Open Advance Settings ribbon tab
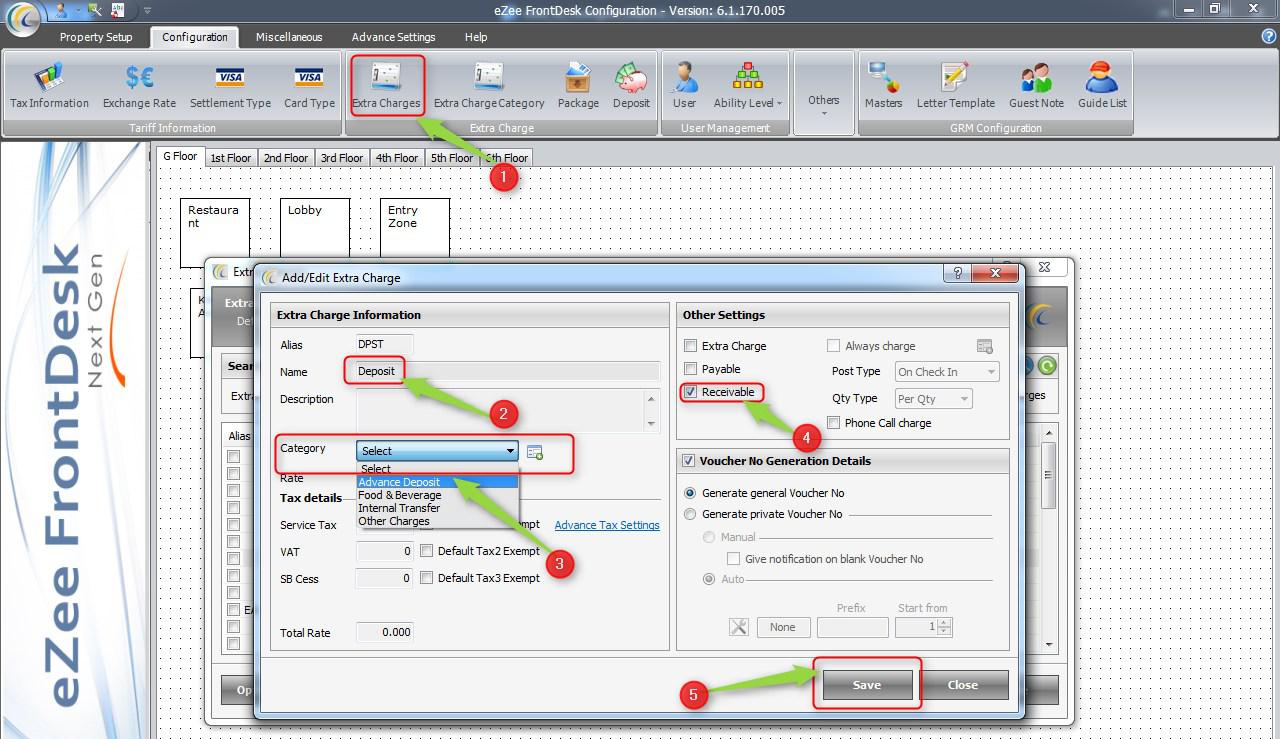The image size is (1280, 739). 394,37
